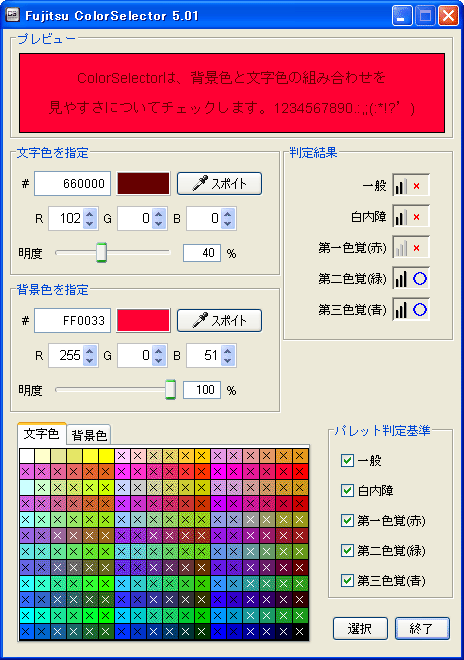
Task: Uncheck the 第三色覚(青) palette criteria checkbox
Action: click(x=347, y=581)
